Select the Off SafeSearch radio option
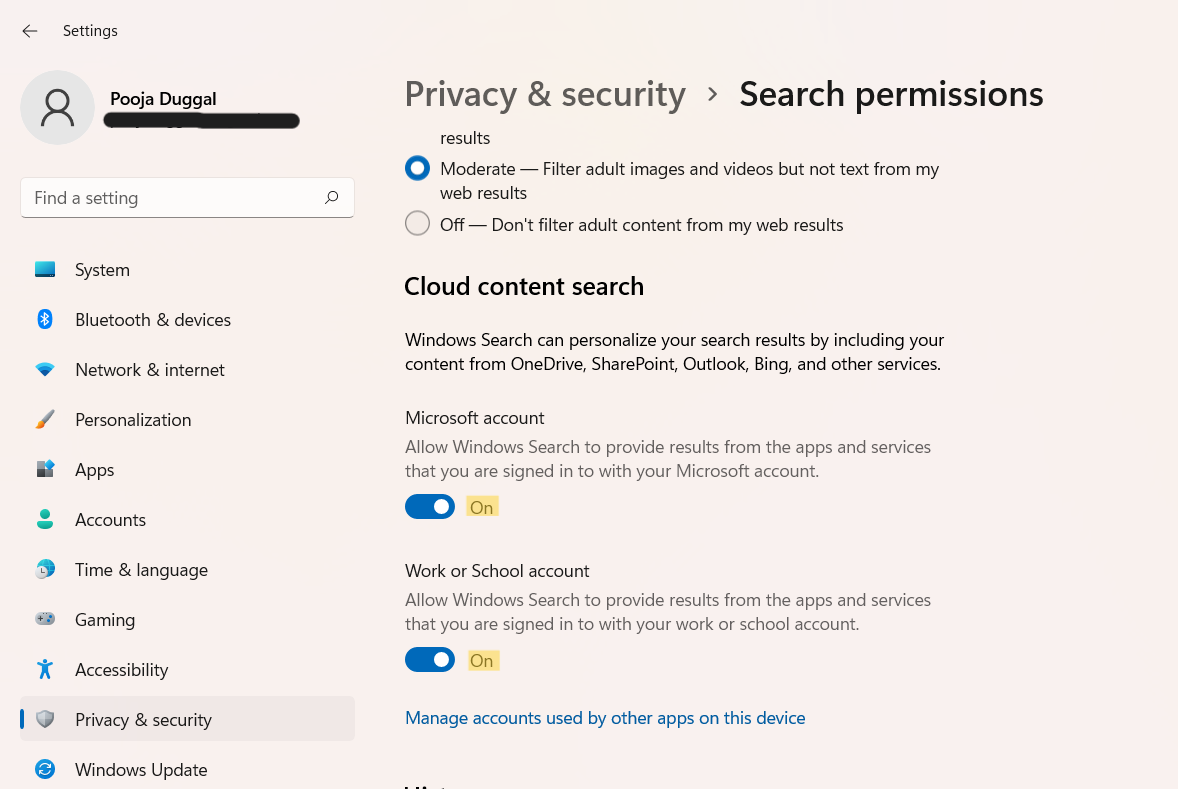 tap(417, 224)
